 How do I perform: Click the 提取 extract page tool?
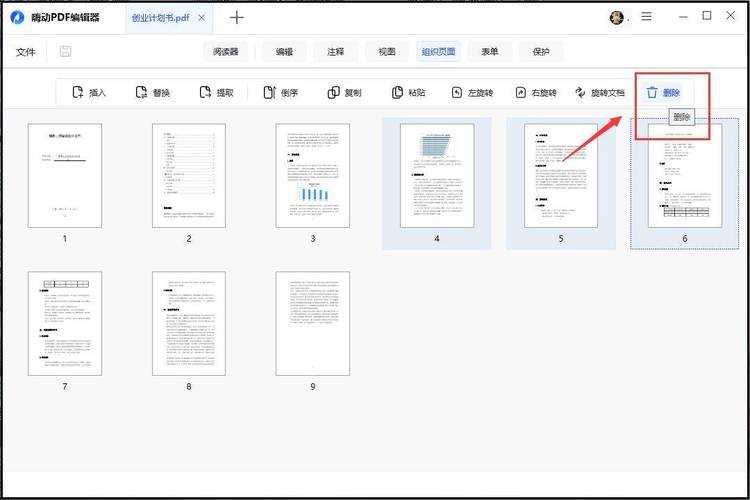(216, 92)
